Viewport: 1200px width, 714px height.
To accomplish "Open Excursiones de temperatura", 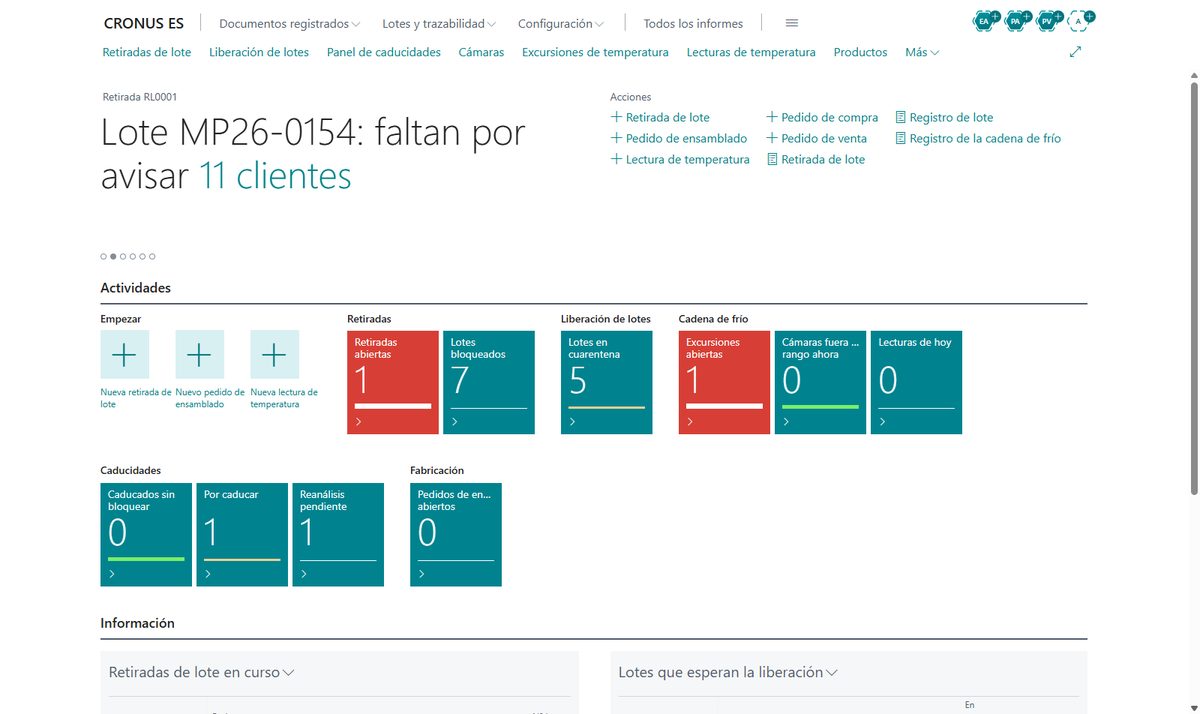I will (595, 52).
